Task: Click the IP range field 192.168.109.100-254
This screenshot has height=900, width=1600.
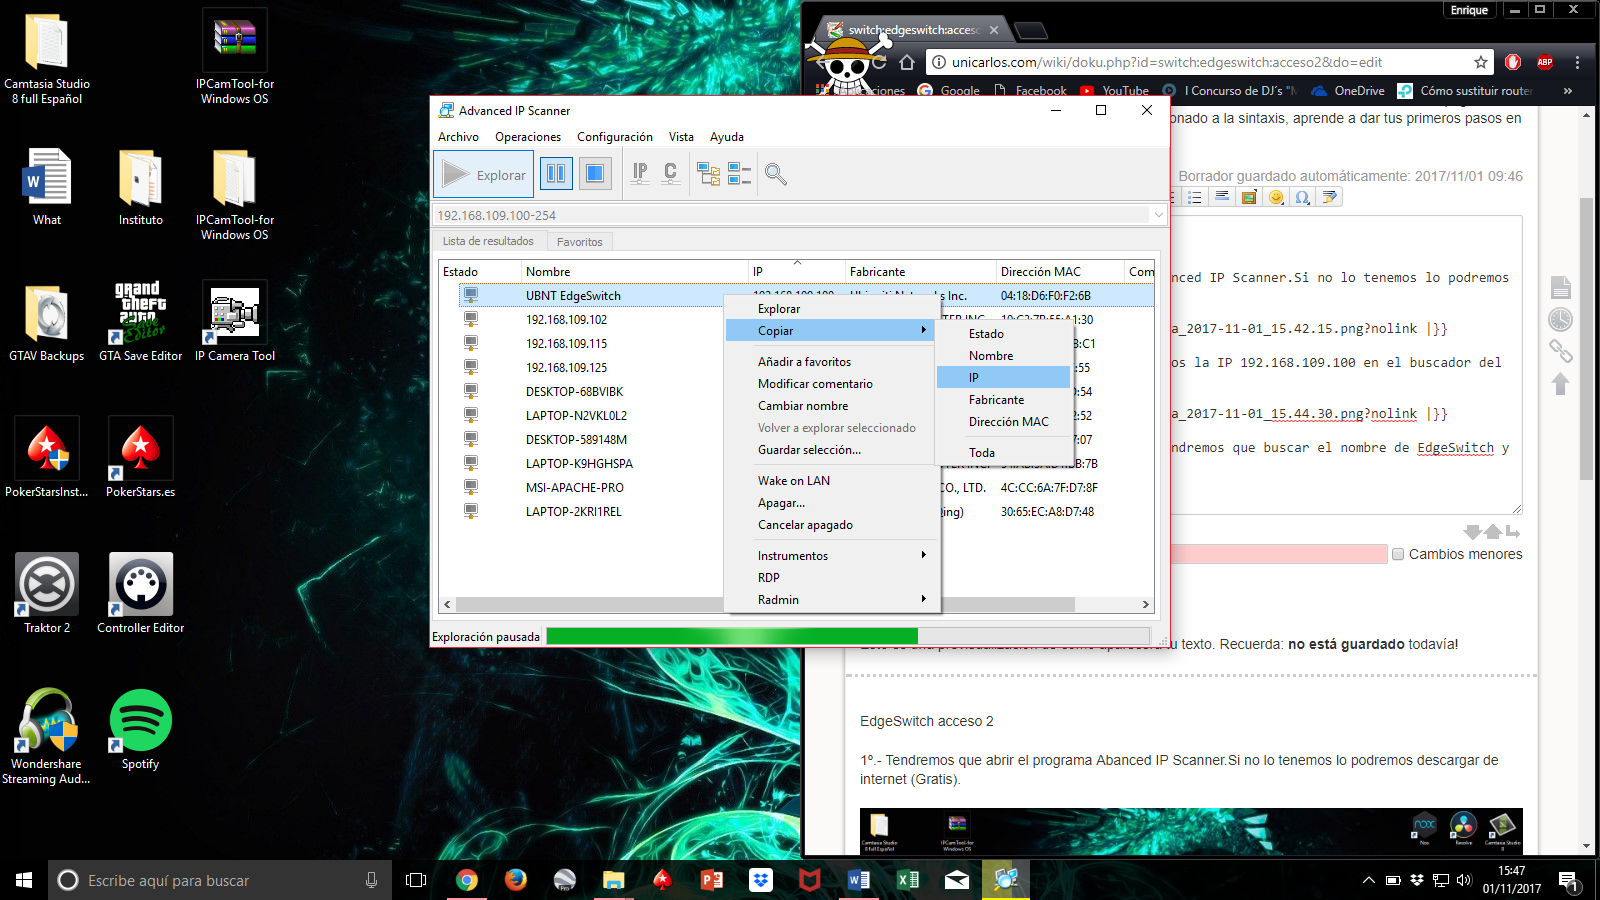Action: (792, 215)
